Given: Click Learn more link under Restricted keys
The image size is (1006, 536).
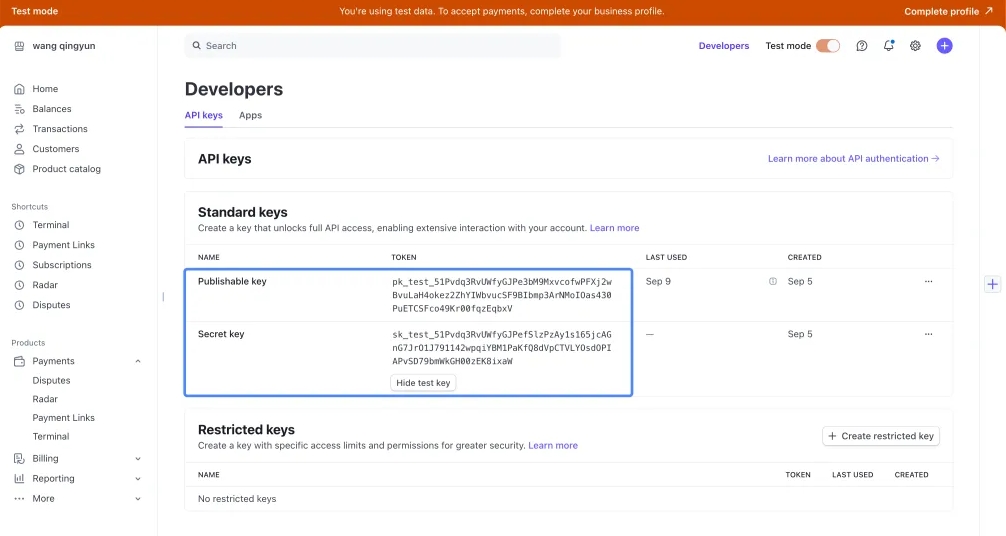Looking at the screenshot, I should click(x=552, y=445).
